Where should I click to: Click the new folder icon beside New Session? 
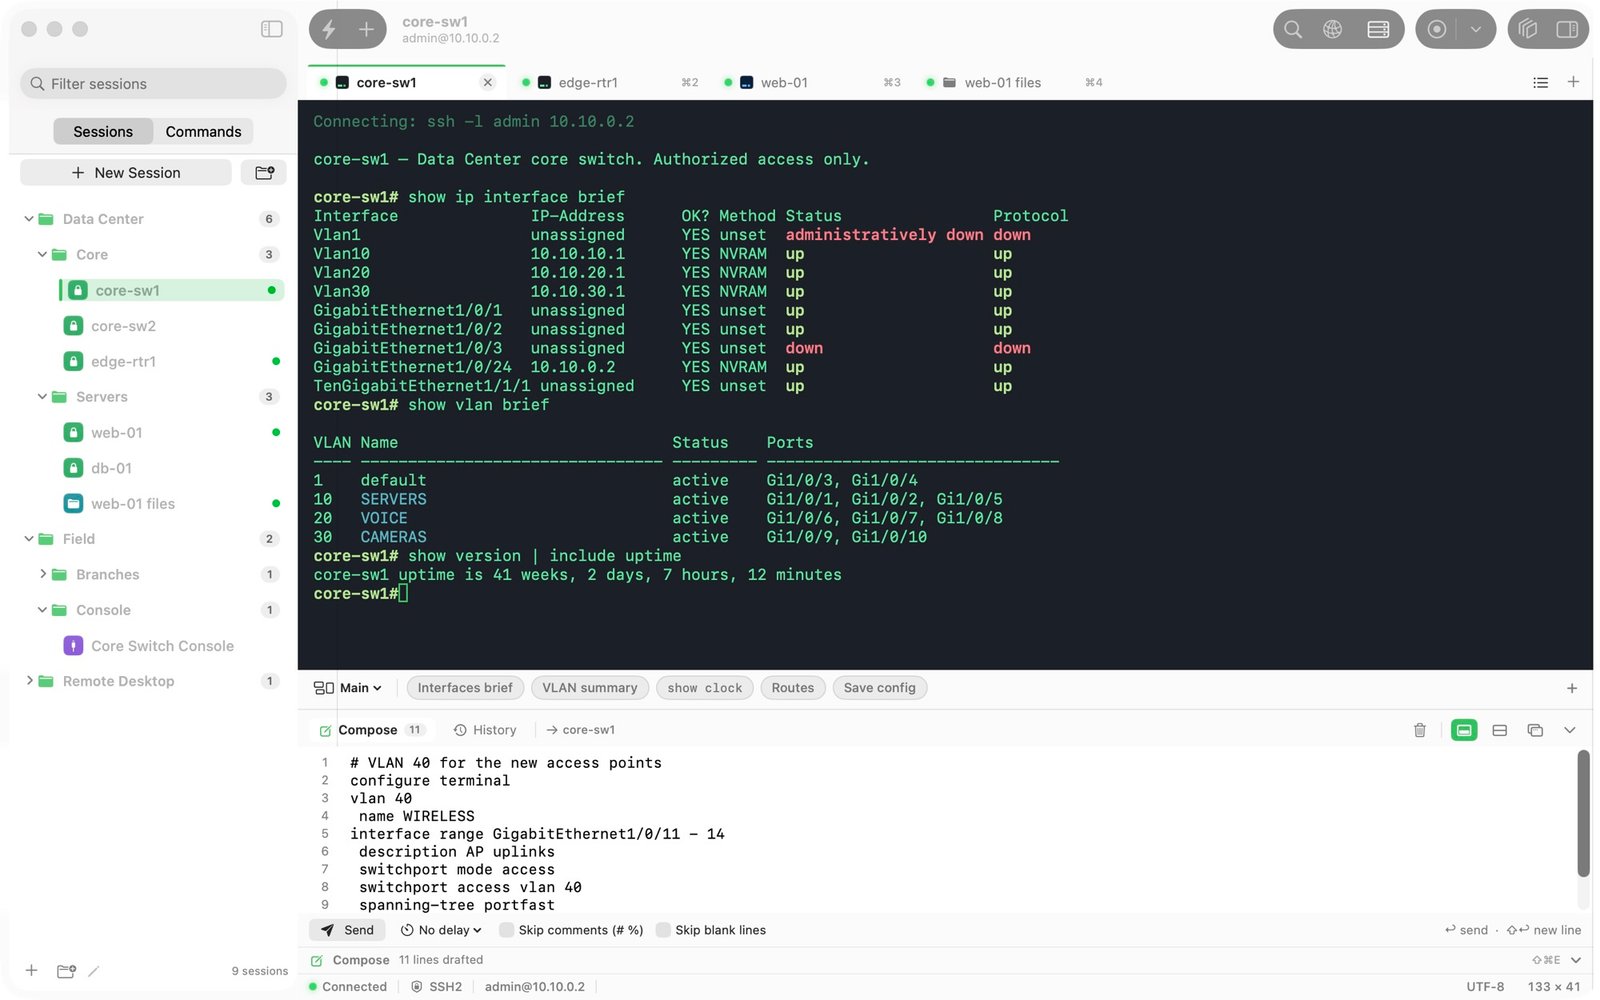click(x=264, y=173)
